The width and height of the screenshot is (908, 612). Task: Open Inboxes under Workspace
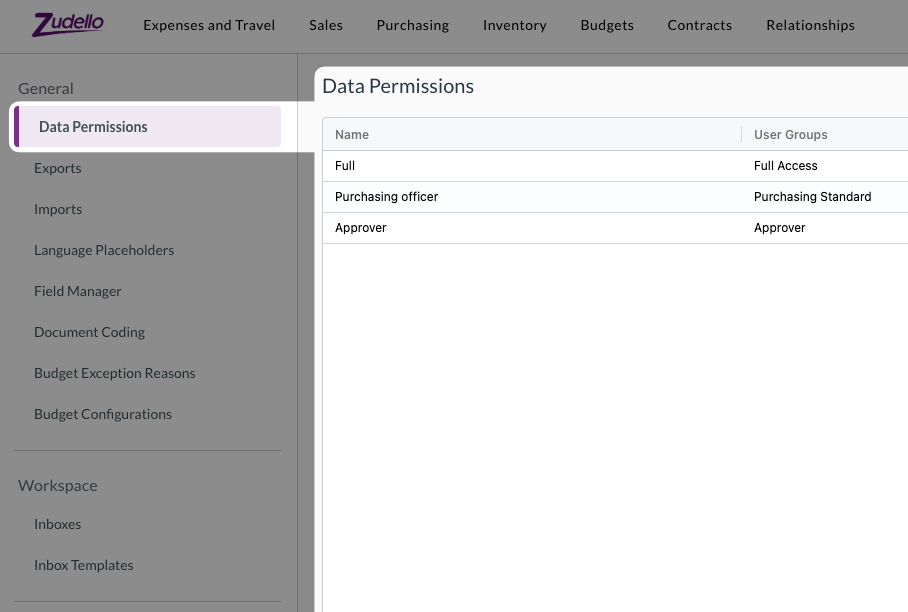pyautogui.click(x=57, y=524)
